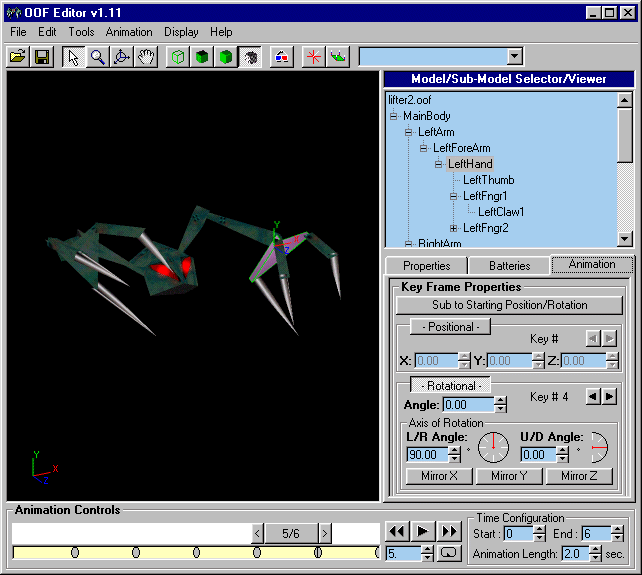Toggle the Positional key frame button
Viewport: 642px width, 575px height.
tap(452, 326)
